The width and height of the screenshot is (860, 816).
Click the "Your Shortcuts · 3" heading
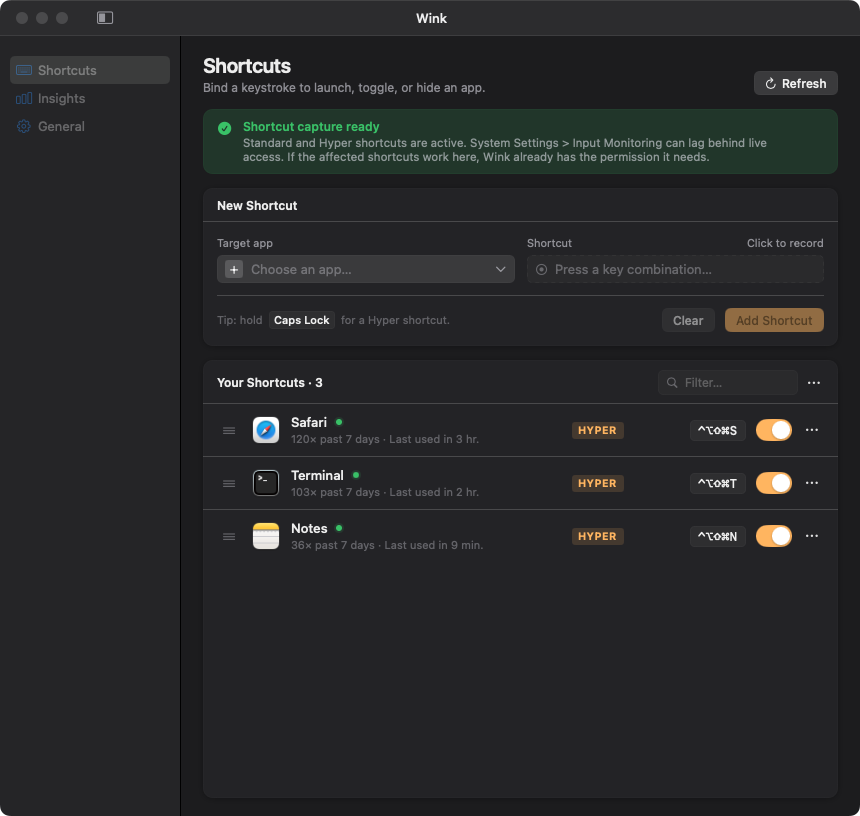coord(270,383)
